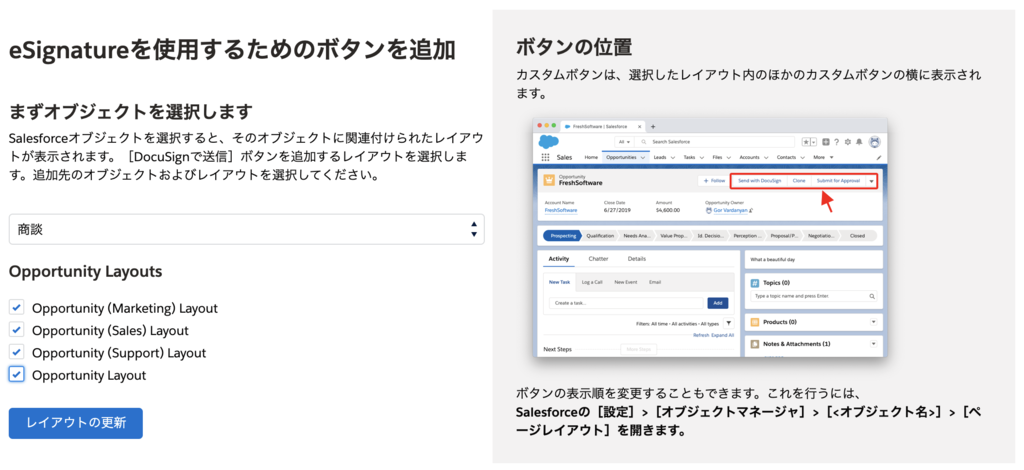Open the FreshSoftware account name link
The height and width of the screenshot is (470, 1024).
[x=561, y=210]
